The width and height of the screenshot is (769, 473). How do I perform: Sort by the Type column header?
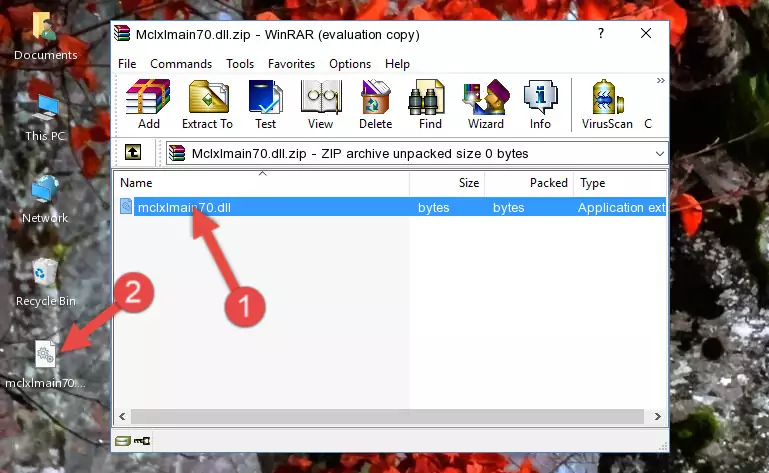coord(620,183)
